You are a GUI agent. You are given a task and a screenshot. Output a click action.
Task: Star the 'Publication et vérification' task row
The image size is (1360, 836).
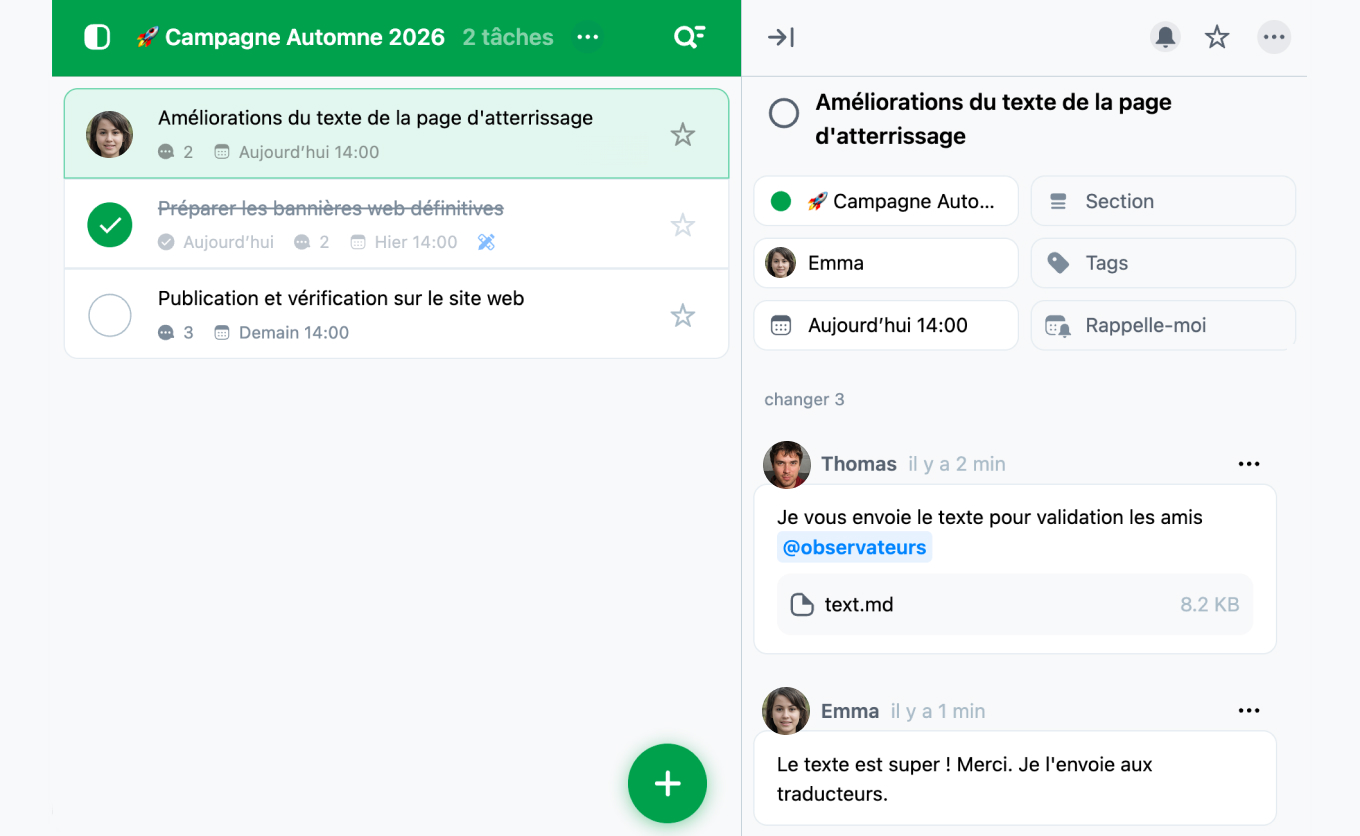(x=683, y=316)
